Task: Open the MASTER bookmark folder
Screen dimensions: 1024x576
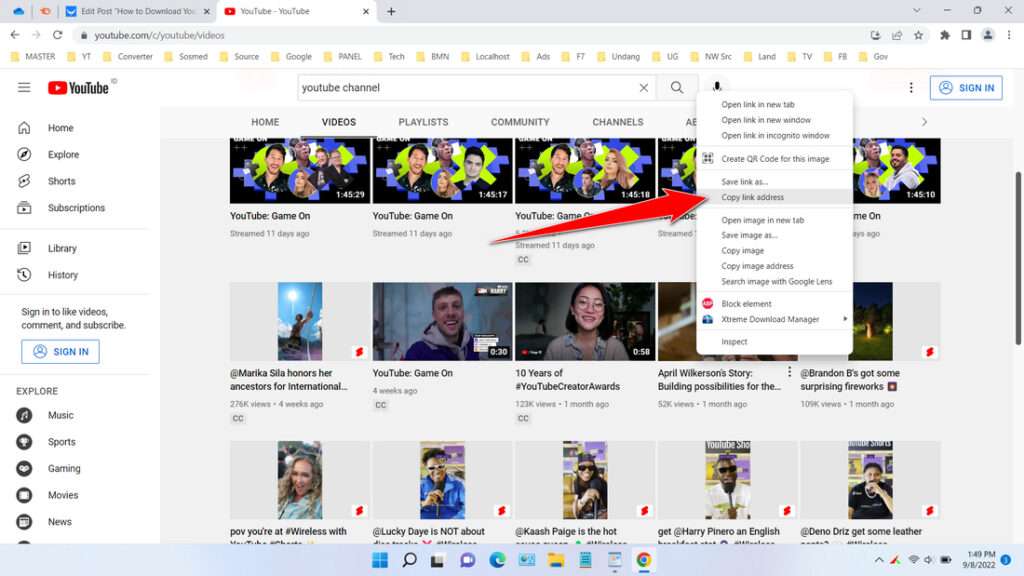Action: point(33,57)
